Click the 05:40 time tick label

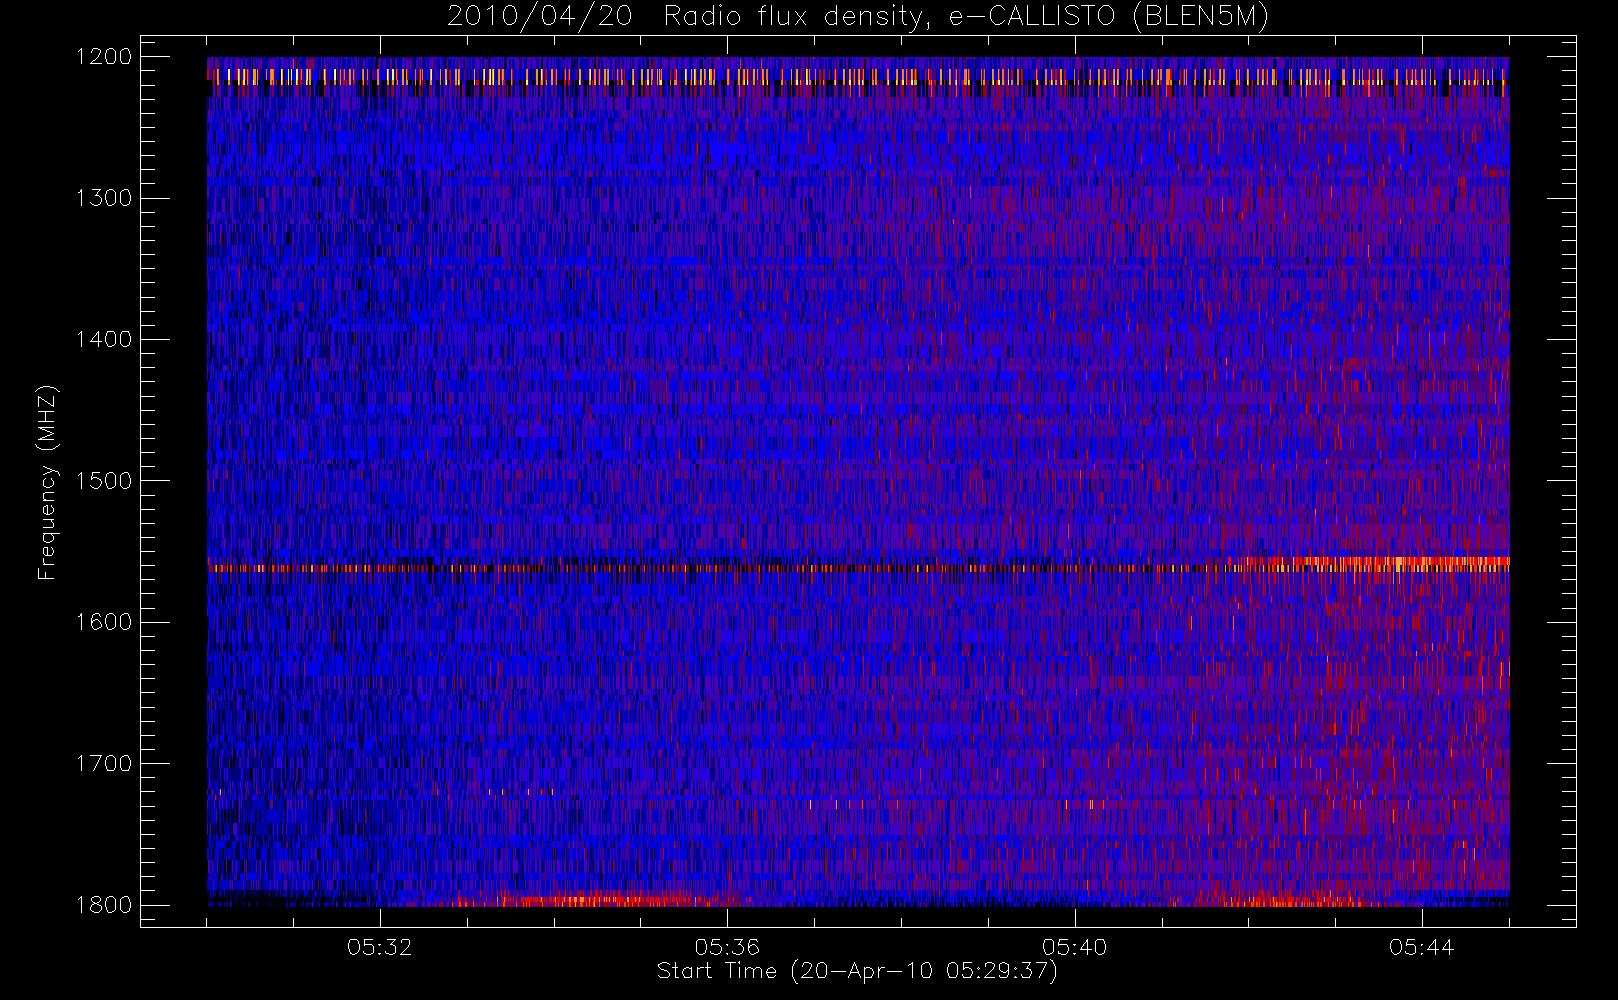pyautogui.click(x=1074, y=947)
